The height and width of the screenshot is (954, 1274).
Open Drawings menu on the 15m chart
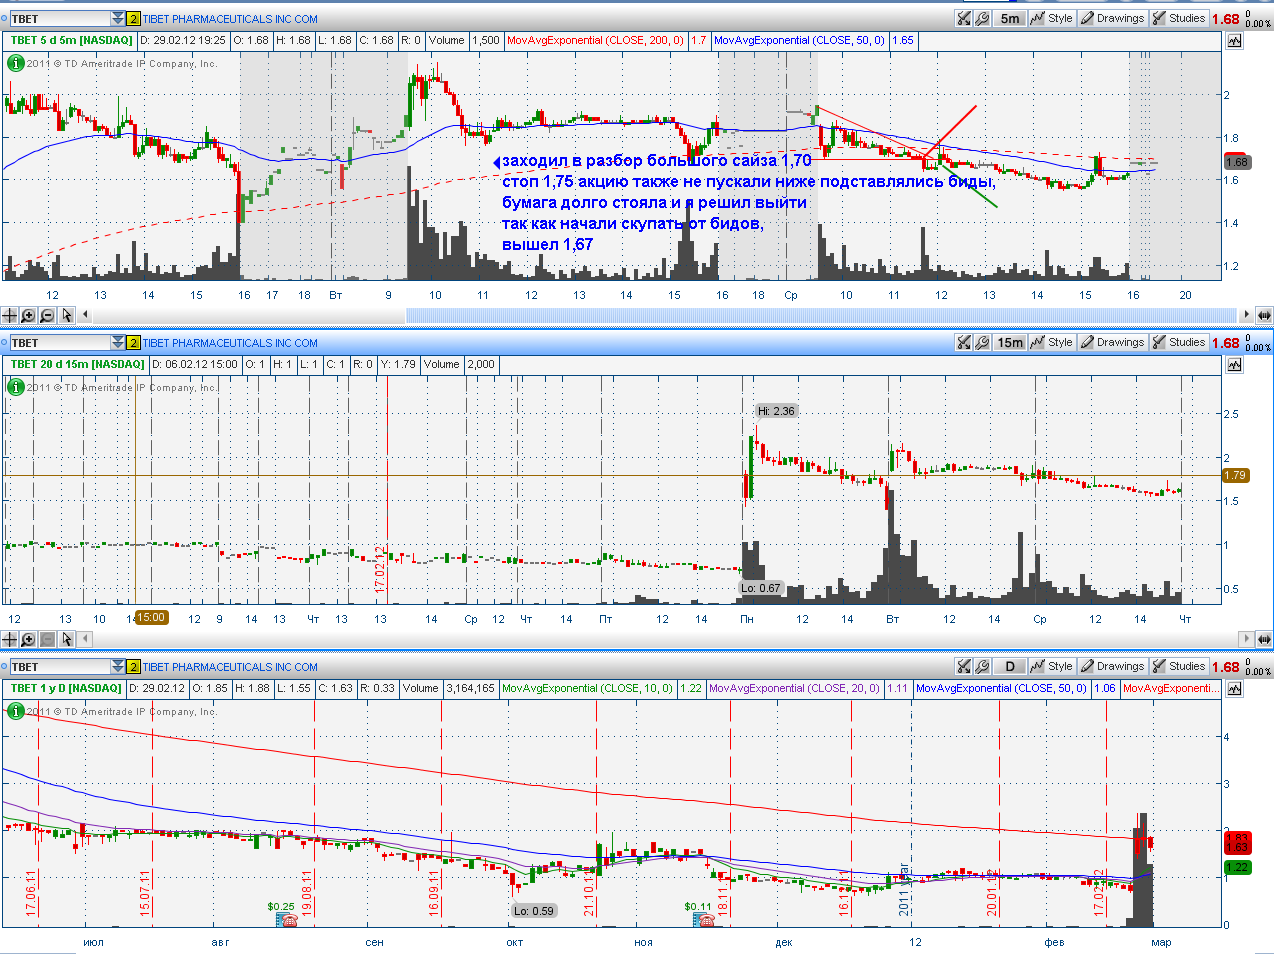tap(1112, 342)
